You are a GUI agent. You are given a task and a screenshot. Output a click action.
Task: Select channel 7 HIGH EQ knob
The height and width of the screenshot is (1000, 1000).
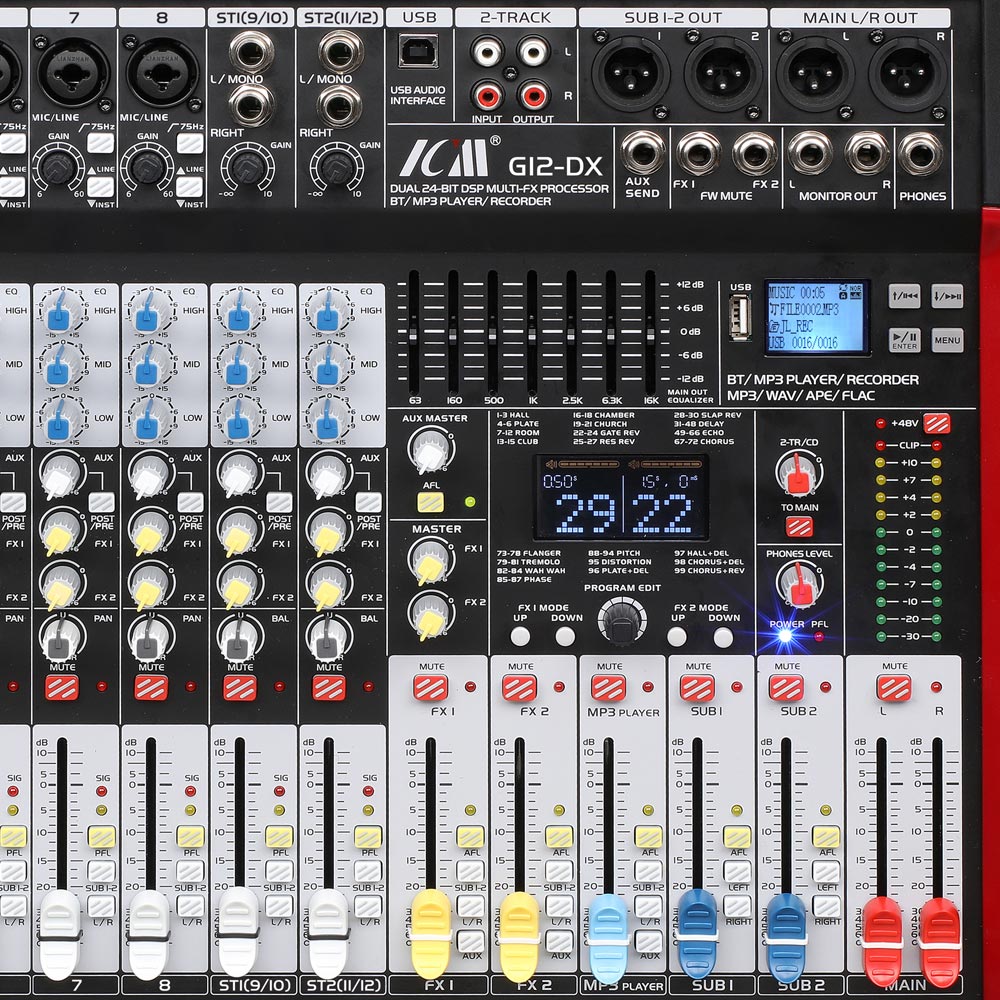tap(59, 312)
